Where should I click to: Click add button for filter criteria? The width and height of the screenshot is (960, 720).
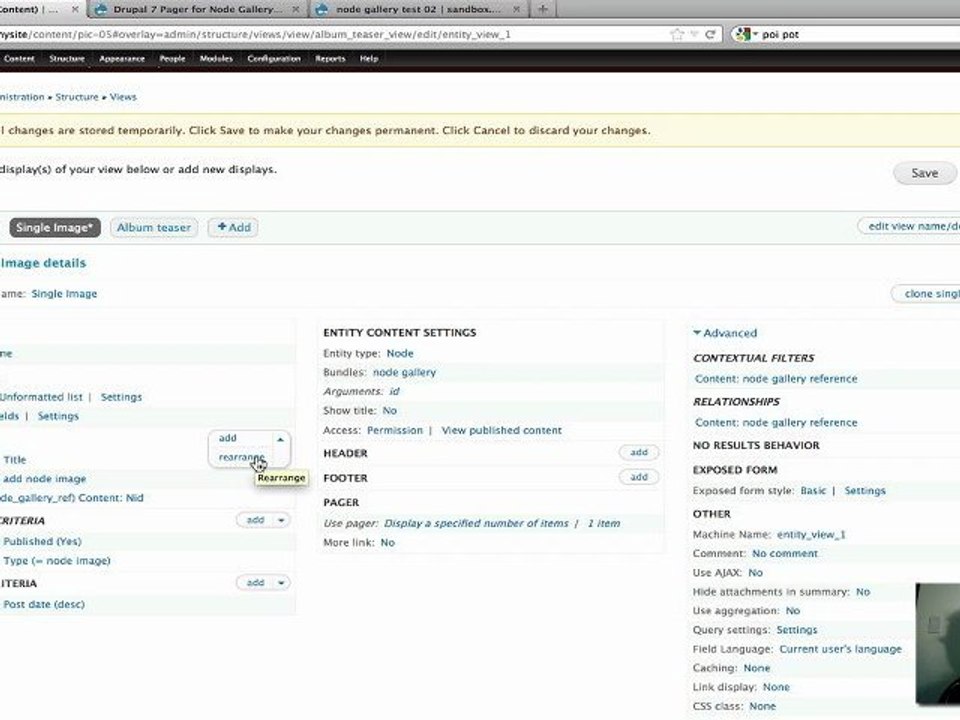coord(255,520)
